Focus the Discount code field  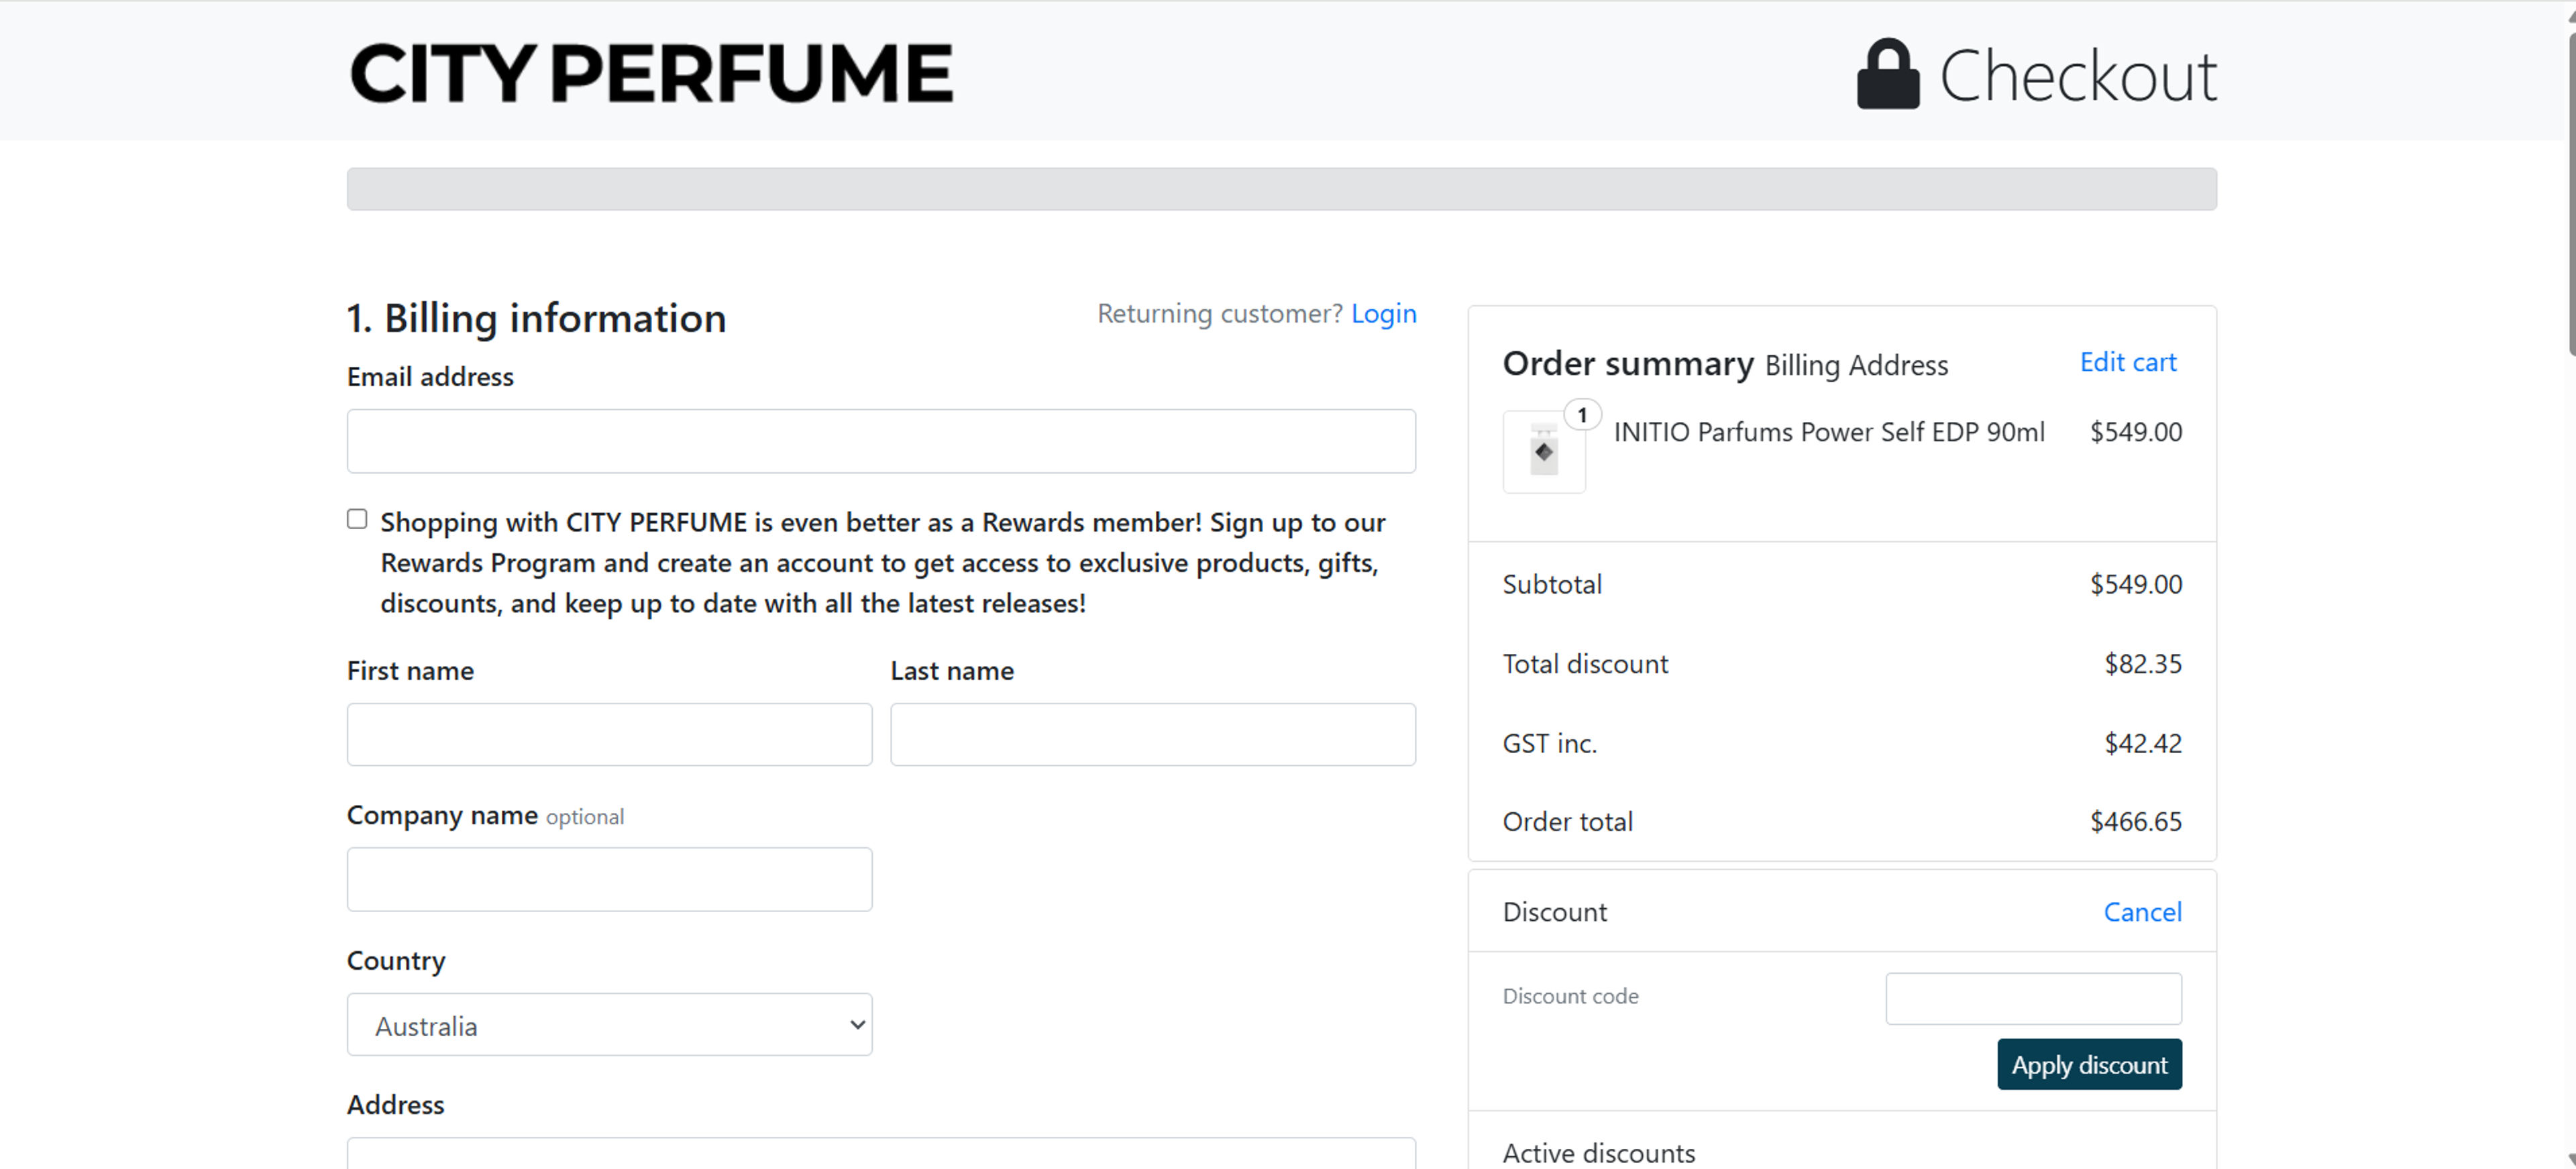[x=2033, y=999]
